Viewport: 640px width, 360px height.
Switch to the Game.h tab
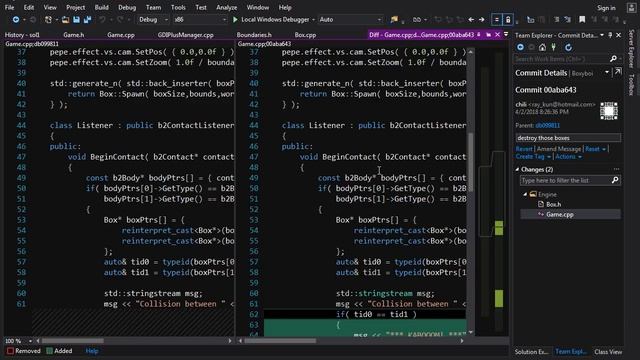tap(74, 35)
